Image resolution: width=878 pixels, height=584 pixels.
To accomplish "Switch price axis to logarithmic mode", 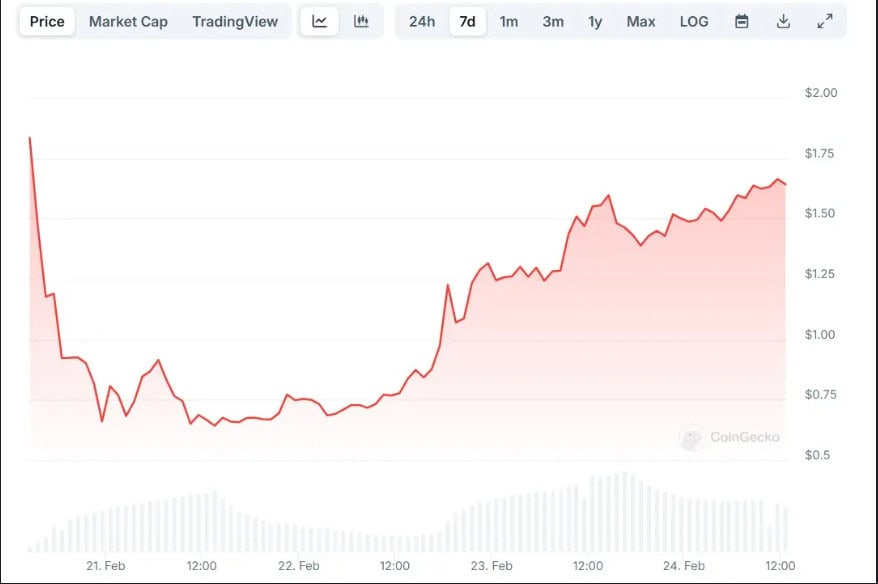I will (x=693, y=21).
